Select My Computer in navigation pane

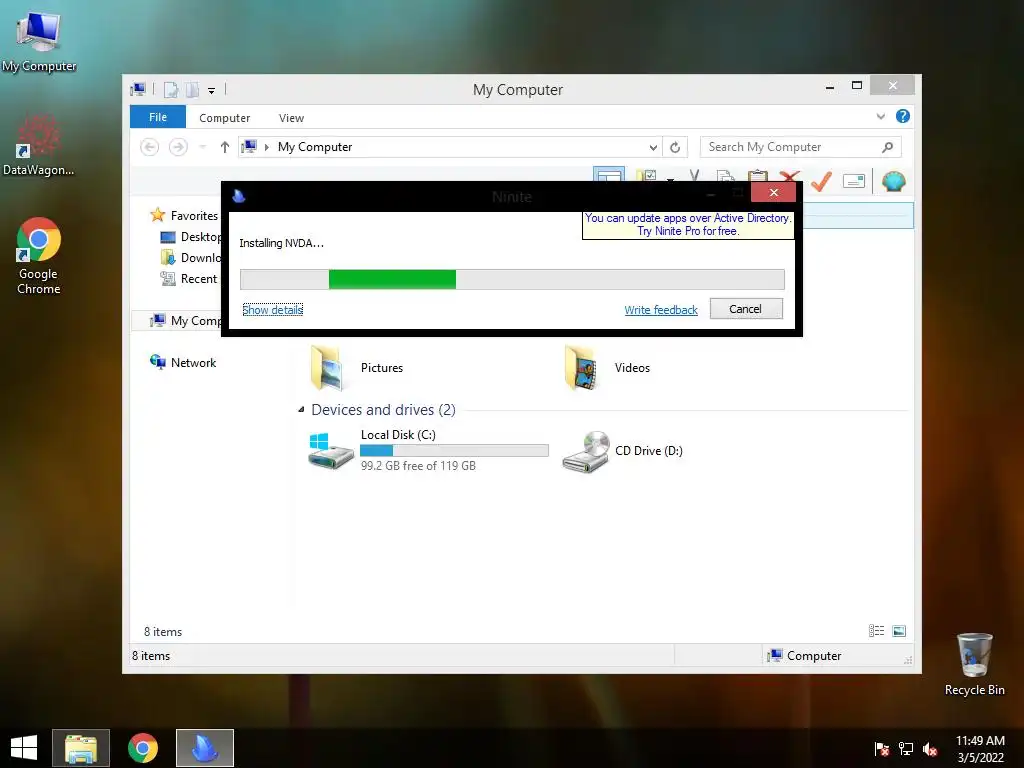(187, 321)
